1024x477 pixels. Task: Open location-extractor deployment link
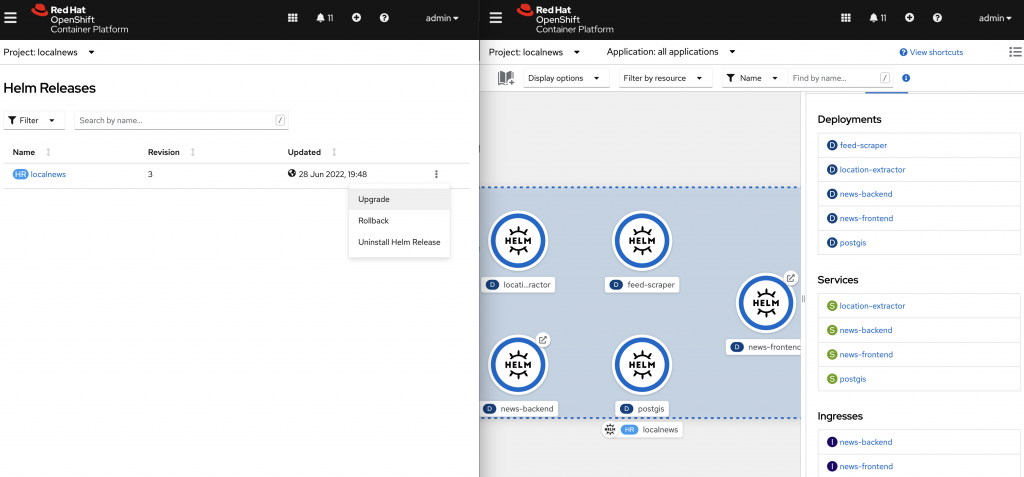(872, 169)
